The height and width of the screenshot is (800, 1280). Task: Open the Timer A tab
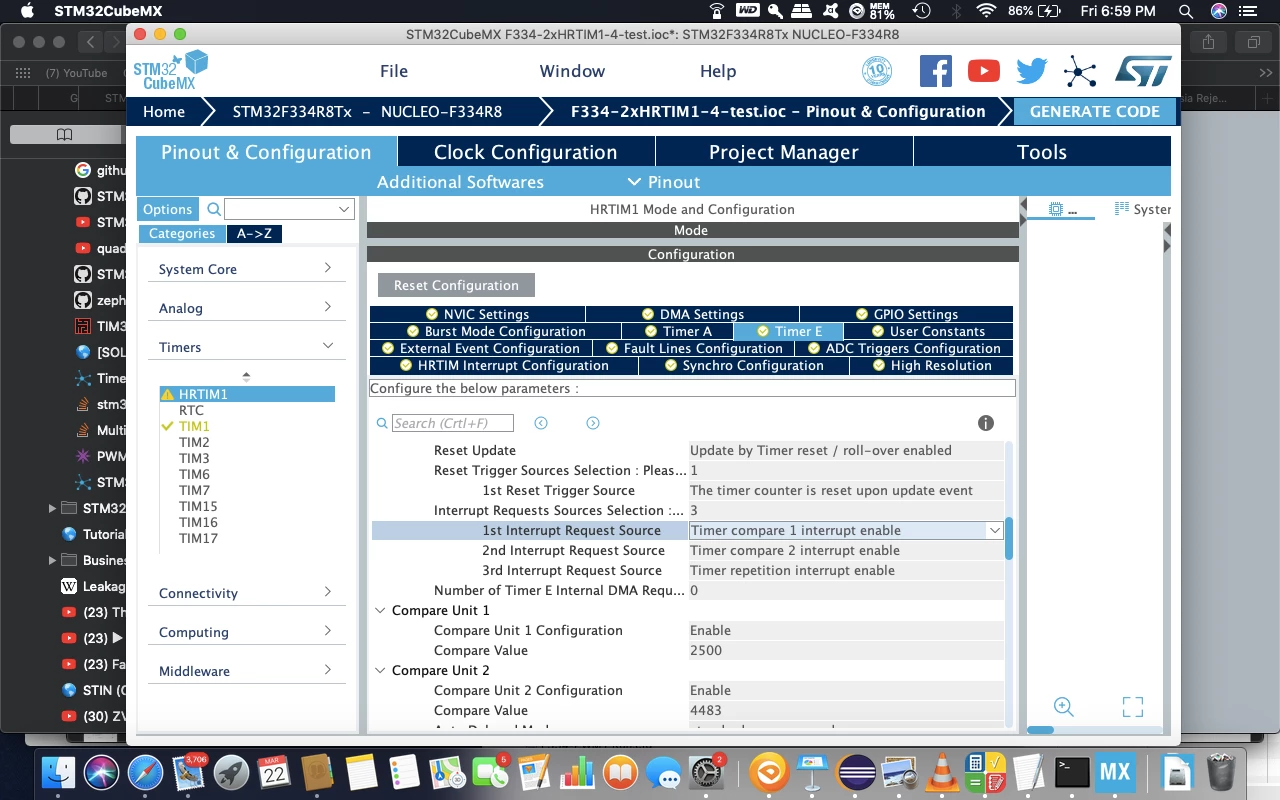[x=677, y=331]
